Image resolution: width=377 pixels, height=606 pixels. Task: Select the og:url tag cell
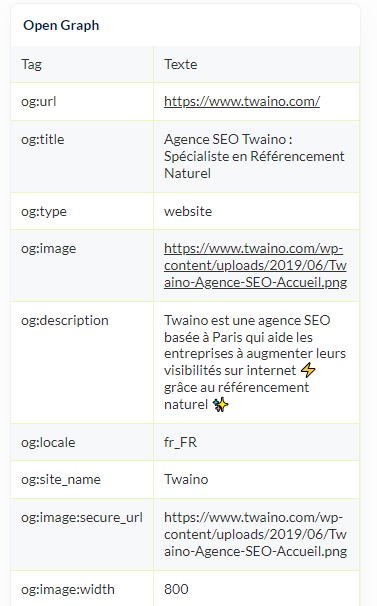point(82,102)
